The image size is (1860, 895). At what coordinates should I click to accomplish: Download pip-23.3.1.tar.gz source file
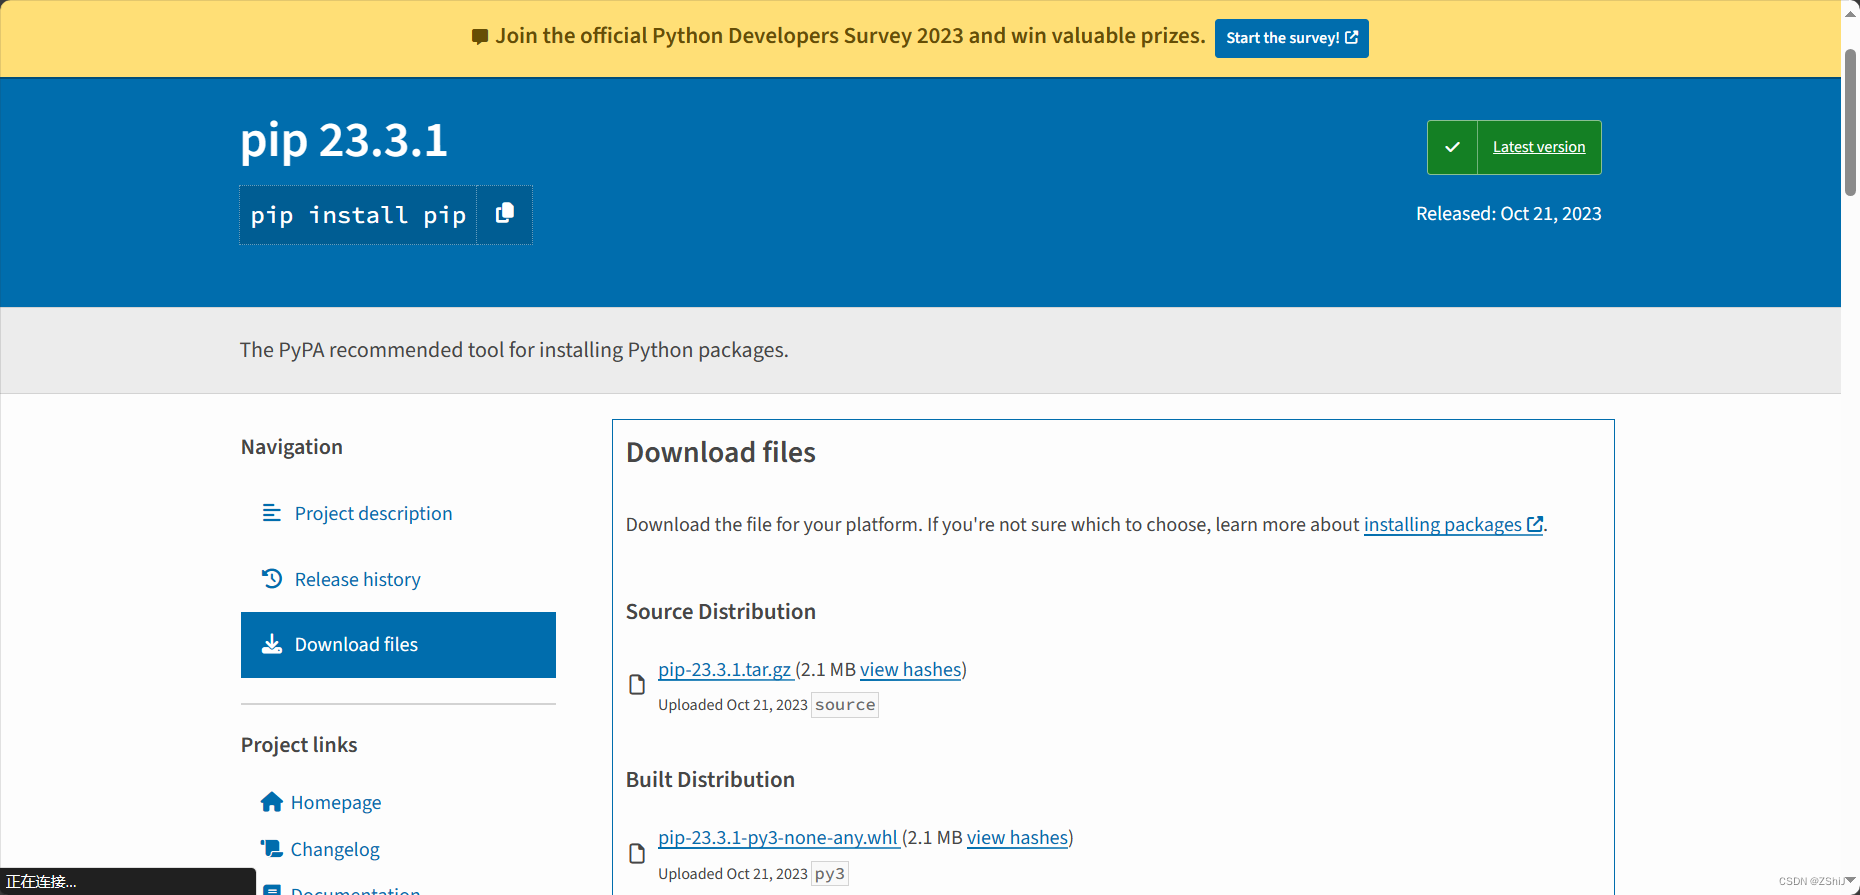point(725,669)
